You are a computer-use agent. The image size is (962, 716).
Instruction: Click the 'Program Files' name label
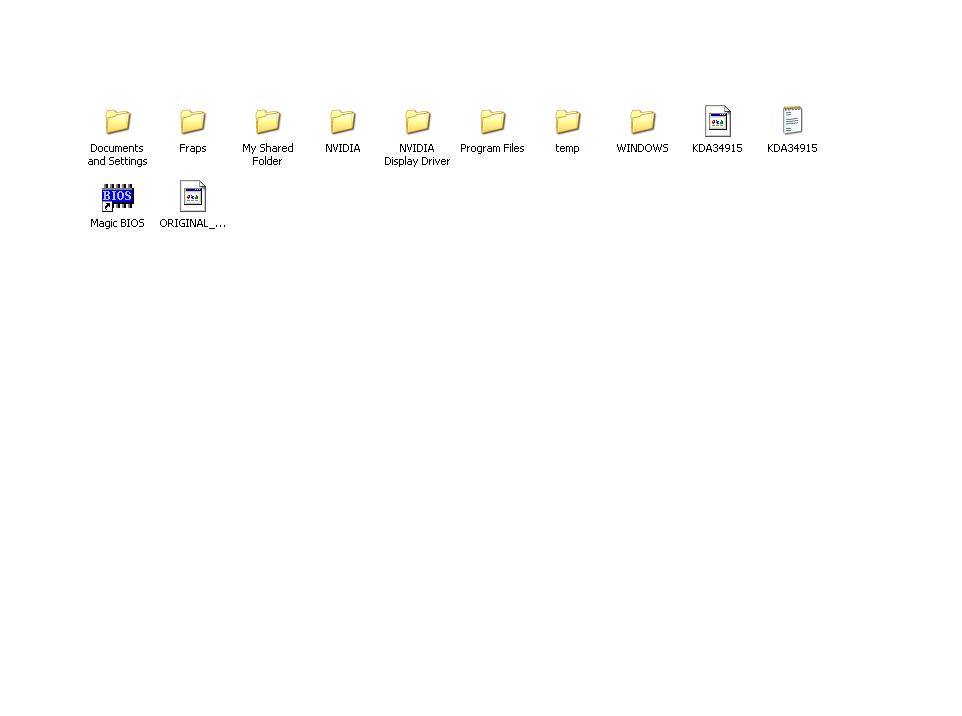pyautogui.click(x=492, y=149)
